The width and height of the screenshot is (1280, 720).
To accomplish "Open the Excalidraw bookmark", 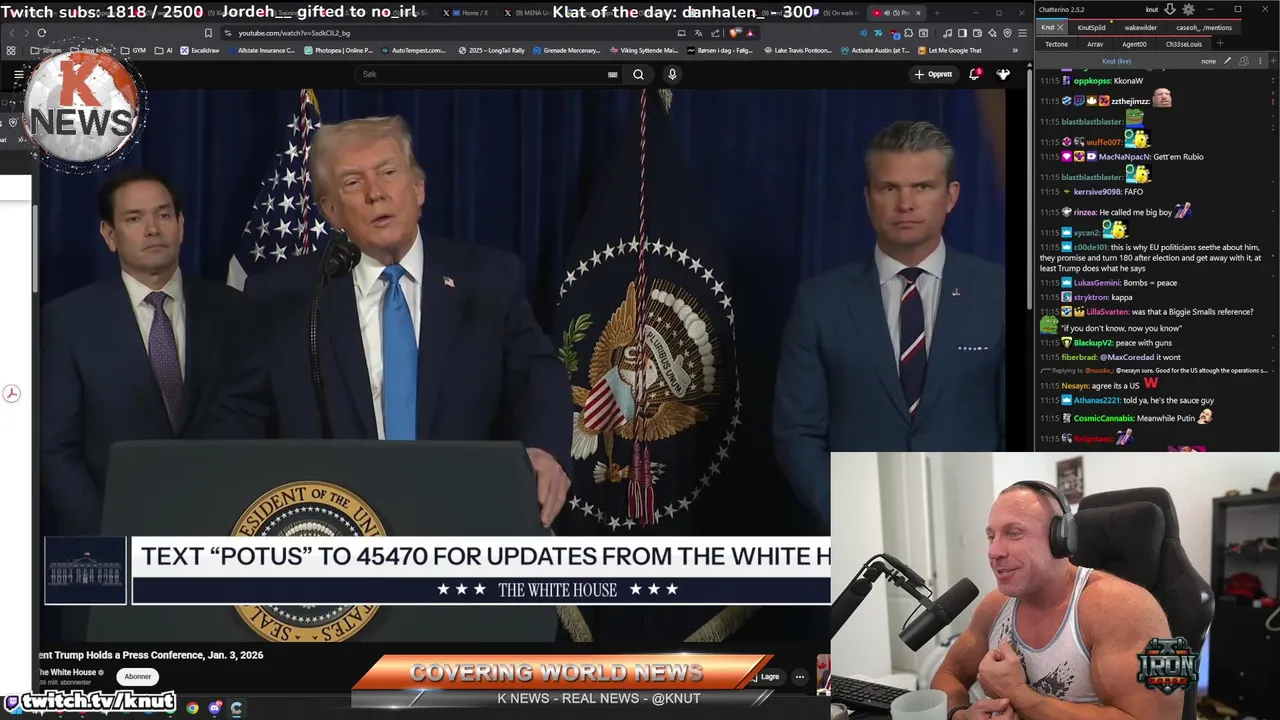I will [199, 50].
